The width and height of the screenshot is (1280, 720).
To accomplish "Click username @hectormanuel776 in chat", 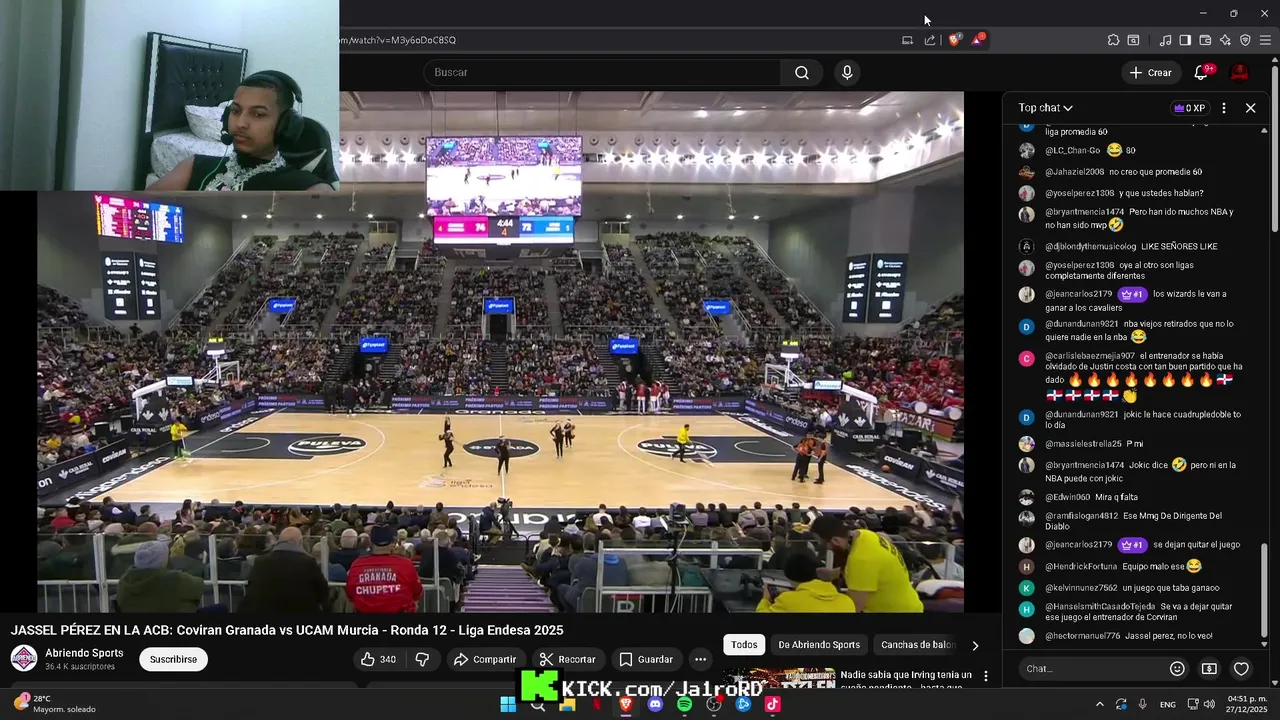I will point(1082,636).
